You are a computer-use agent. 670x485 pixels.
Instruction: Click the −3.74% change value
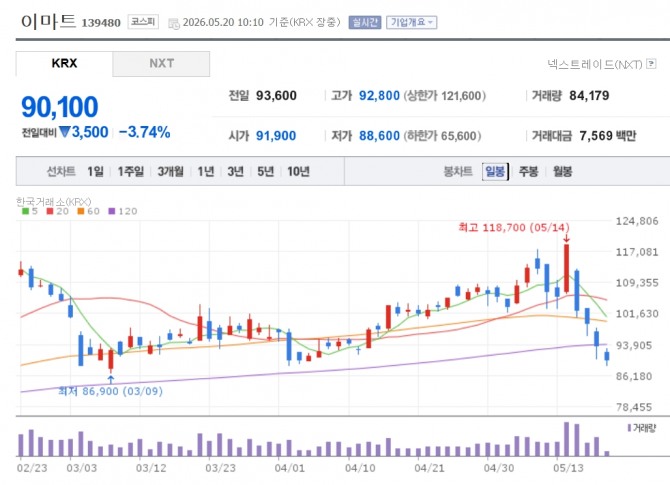click(x=144, y=132)
